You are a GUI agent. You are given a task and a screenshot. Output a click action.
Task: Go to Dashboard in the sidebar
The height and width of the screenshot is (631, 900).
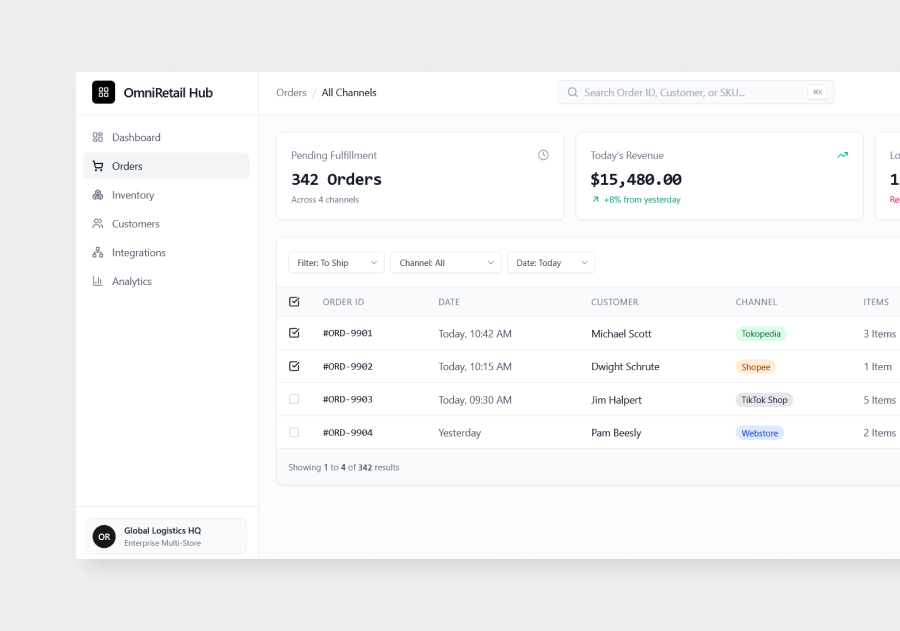coord(166,137)
